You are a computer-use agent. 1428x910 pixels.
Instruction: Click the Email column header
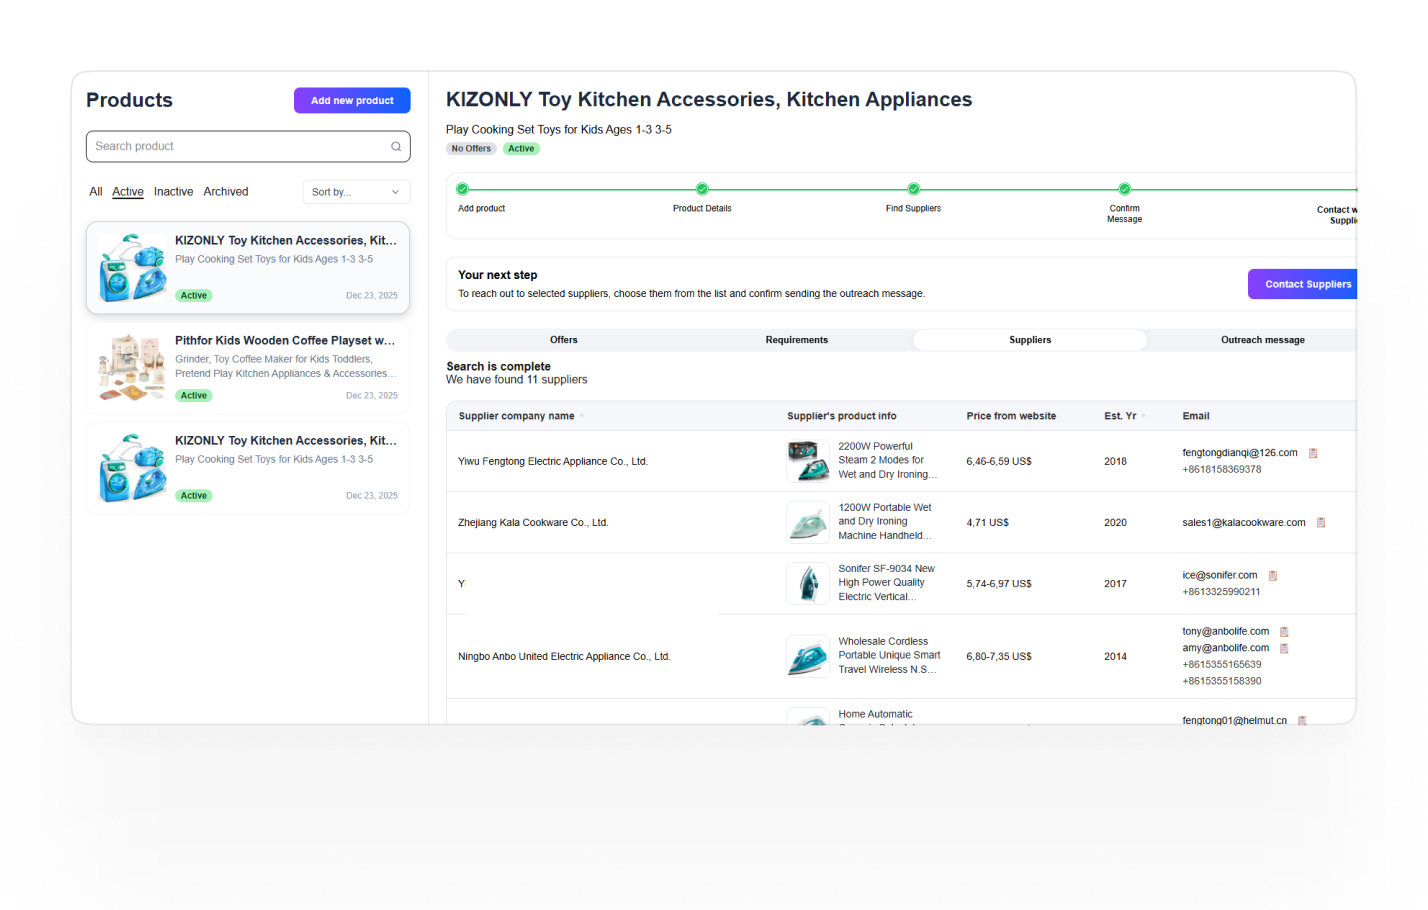[x=1196, y=416]
